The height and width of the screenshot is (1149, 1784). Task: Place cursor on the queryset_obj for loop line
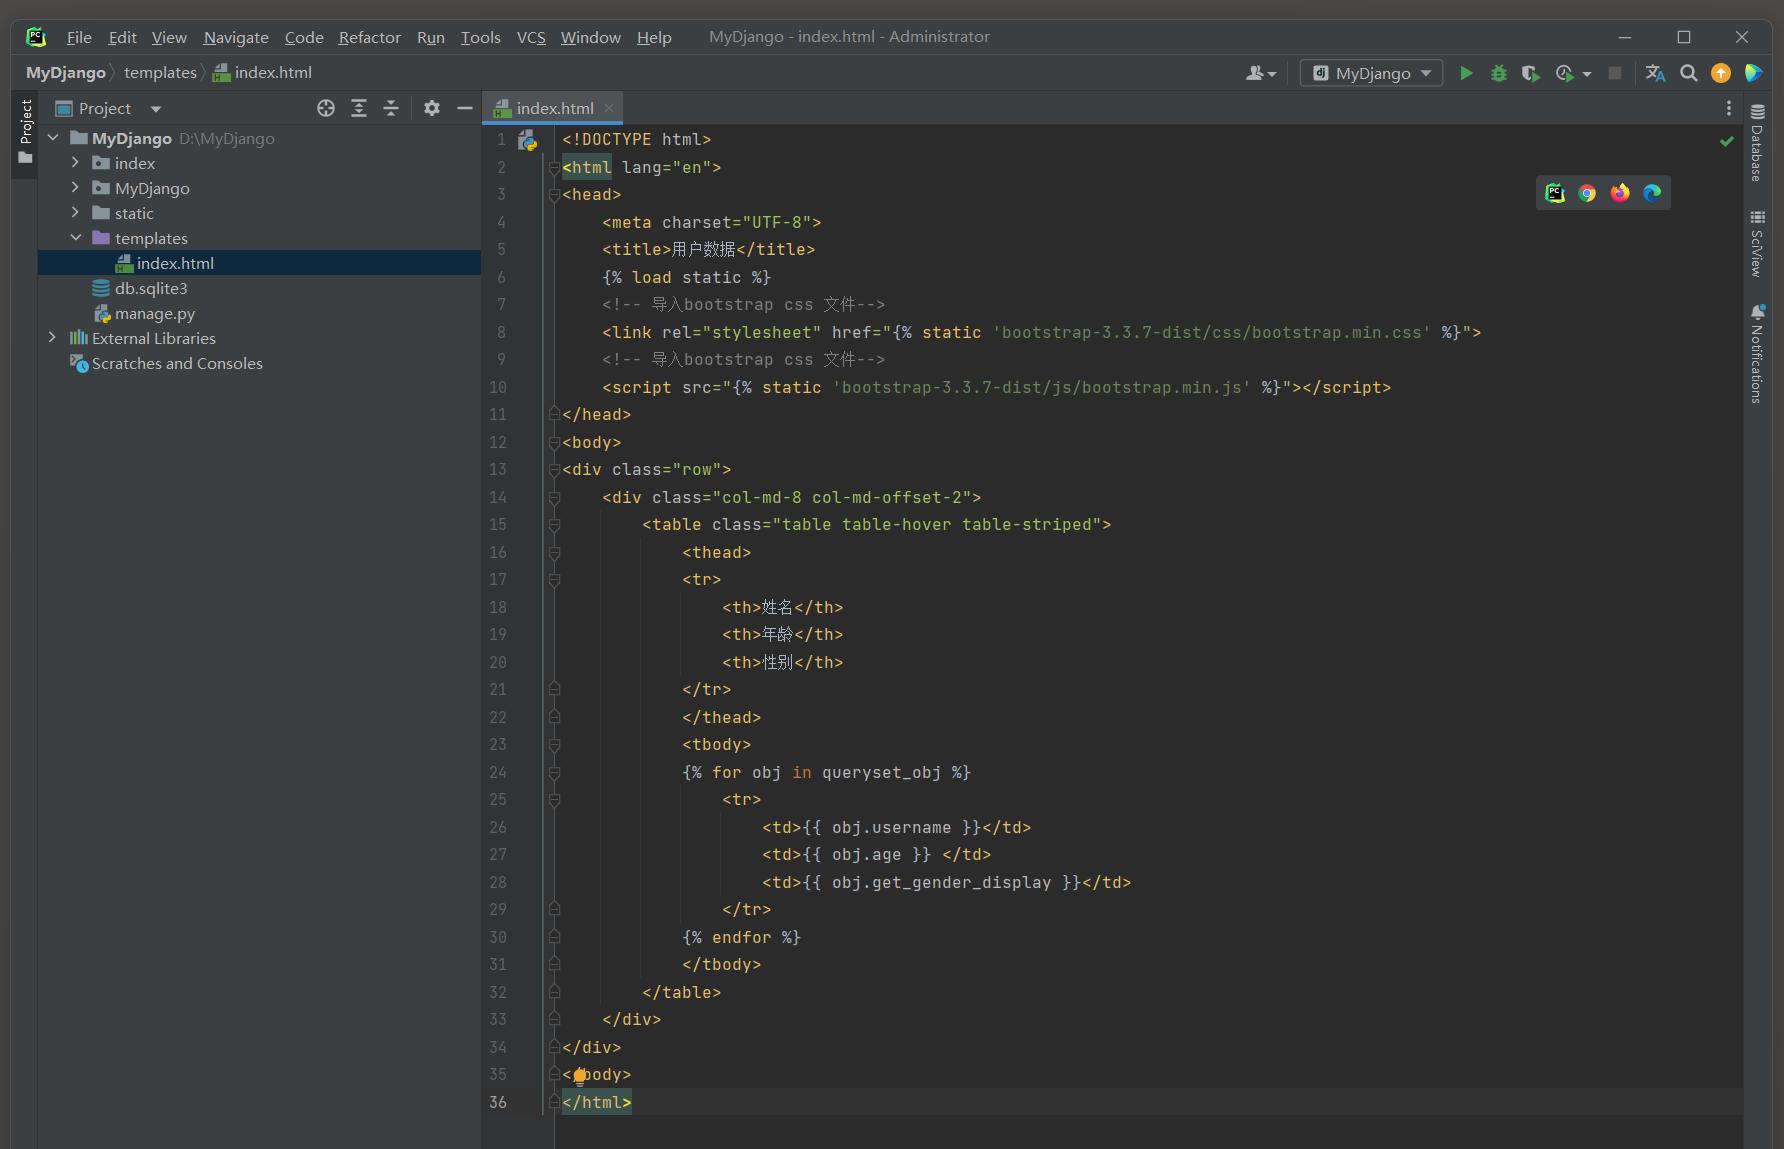pyautogui.click(x=826, y=773)
